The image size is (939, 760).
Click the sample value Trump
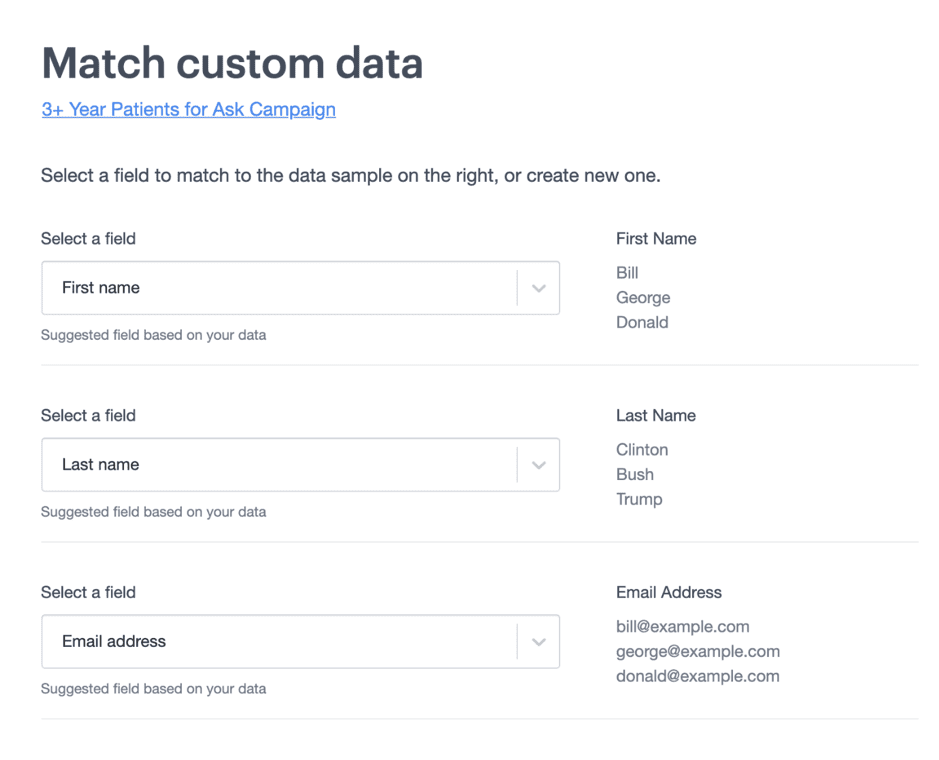(639, 500)
